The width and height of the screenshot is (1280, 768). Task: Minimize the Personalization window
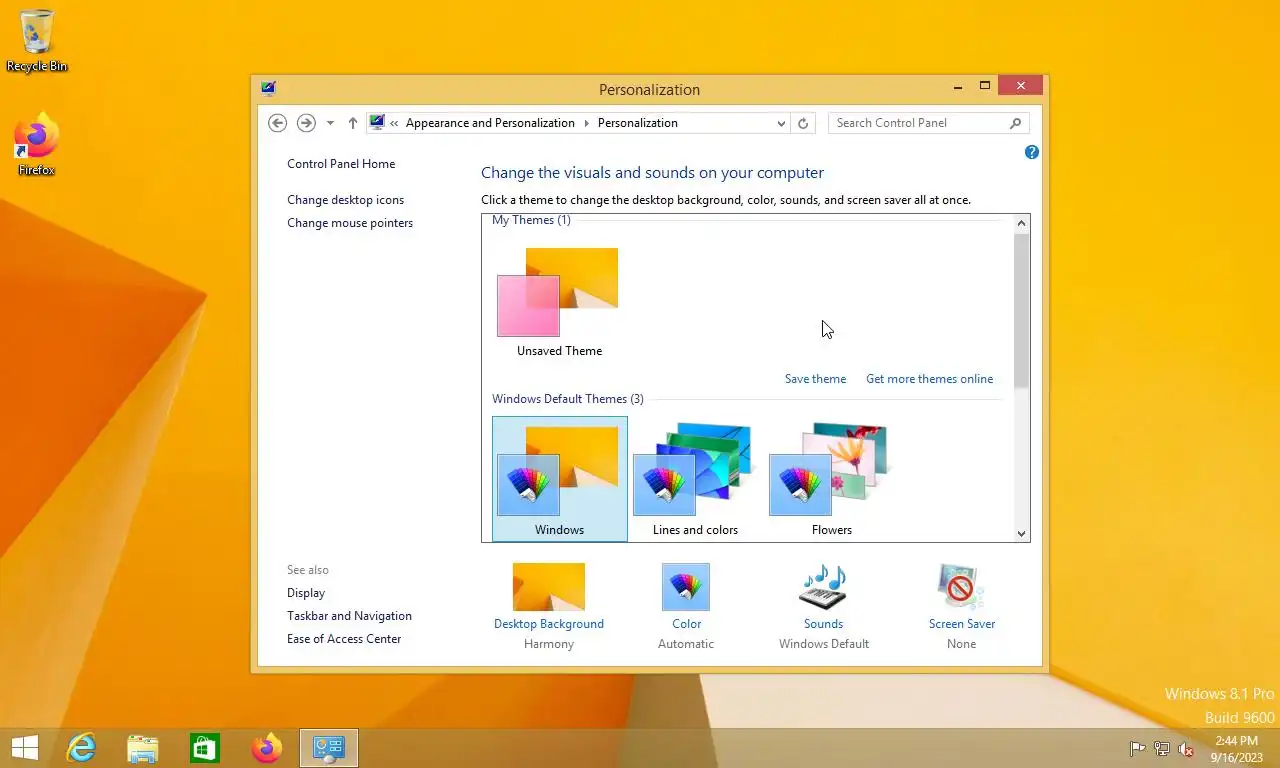click(958, 87)
